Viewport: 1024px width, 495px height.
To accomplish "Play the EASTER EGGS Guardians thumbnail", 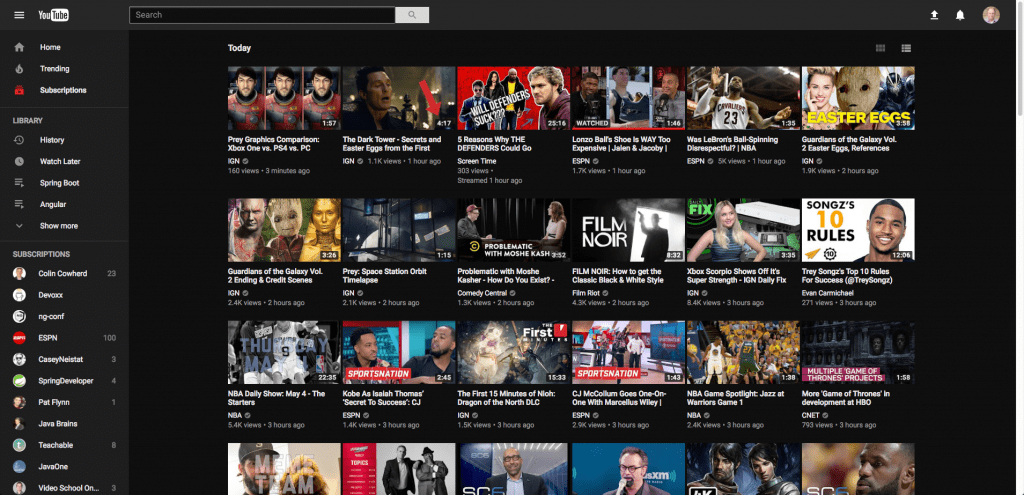I will tap(858, 98).
